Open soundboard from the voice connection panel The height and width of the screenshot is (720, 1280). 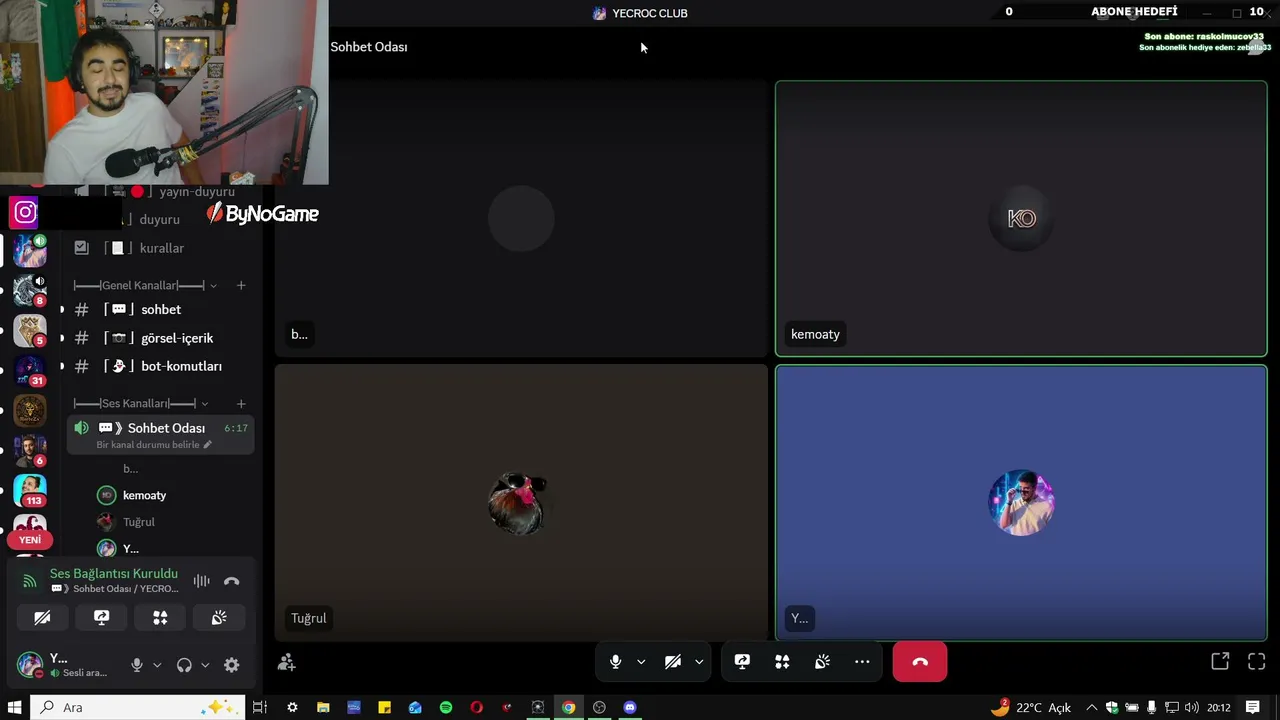pos(219,618)
